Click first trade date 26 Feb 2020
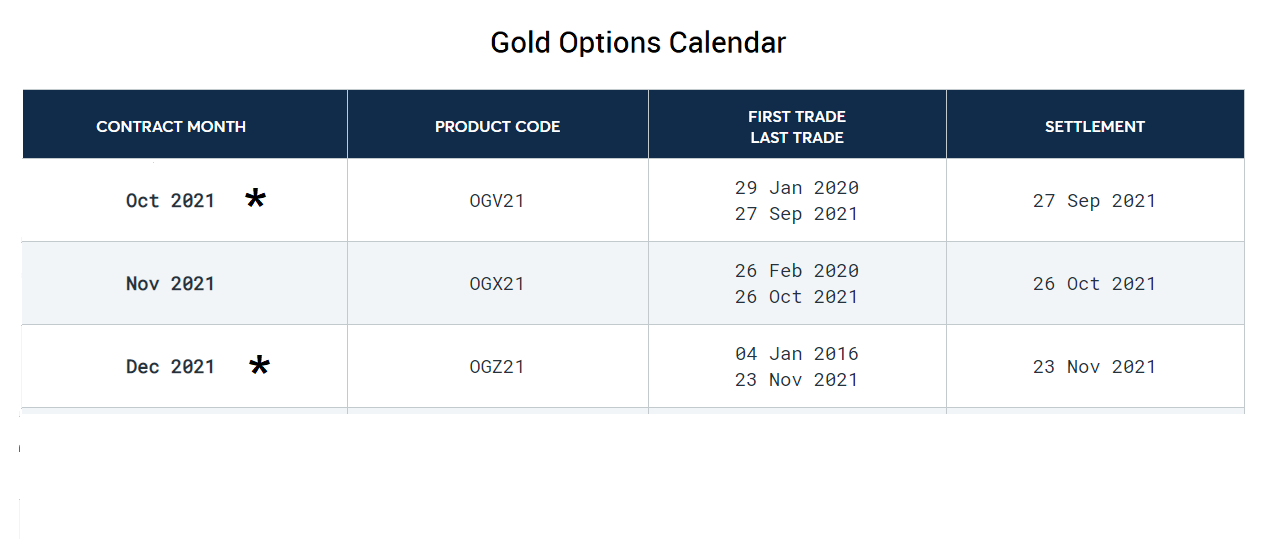The image size is (1279, 539). coord(797,271)
